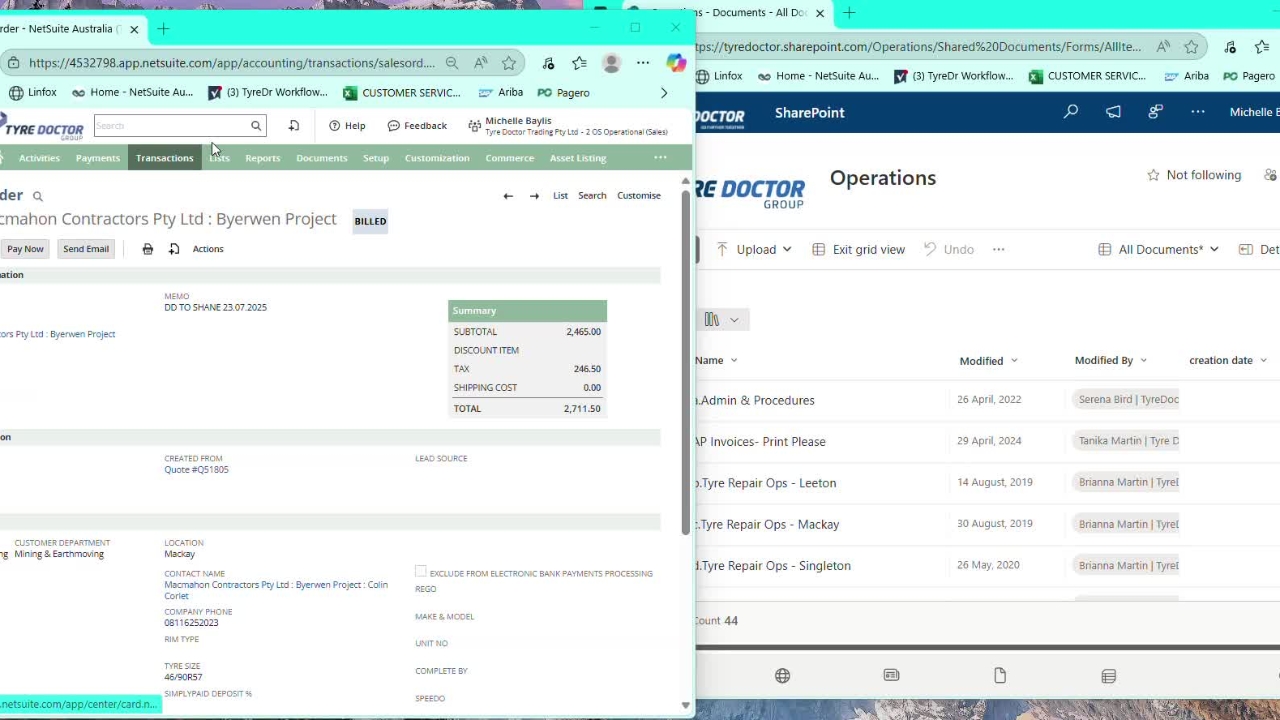This screenshot has height=720, width=1280.
Task: Click the Pay Now button
Action: (25, 249)
